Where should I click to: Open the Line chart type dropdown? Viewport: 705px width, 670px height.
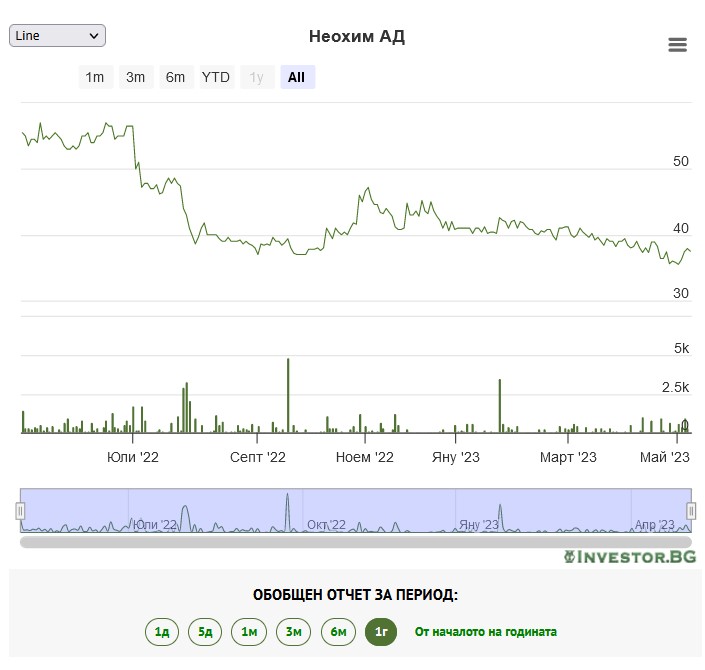tap(57, 36)
